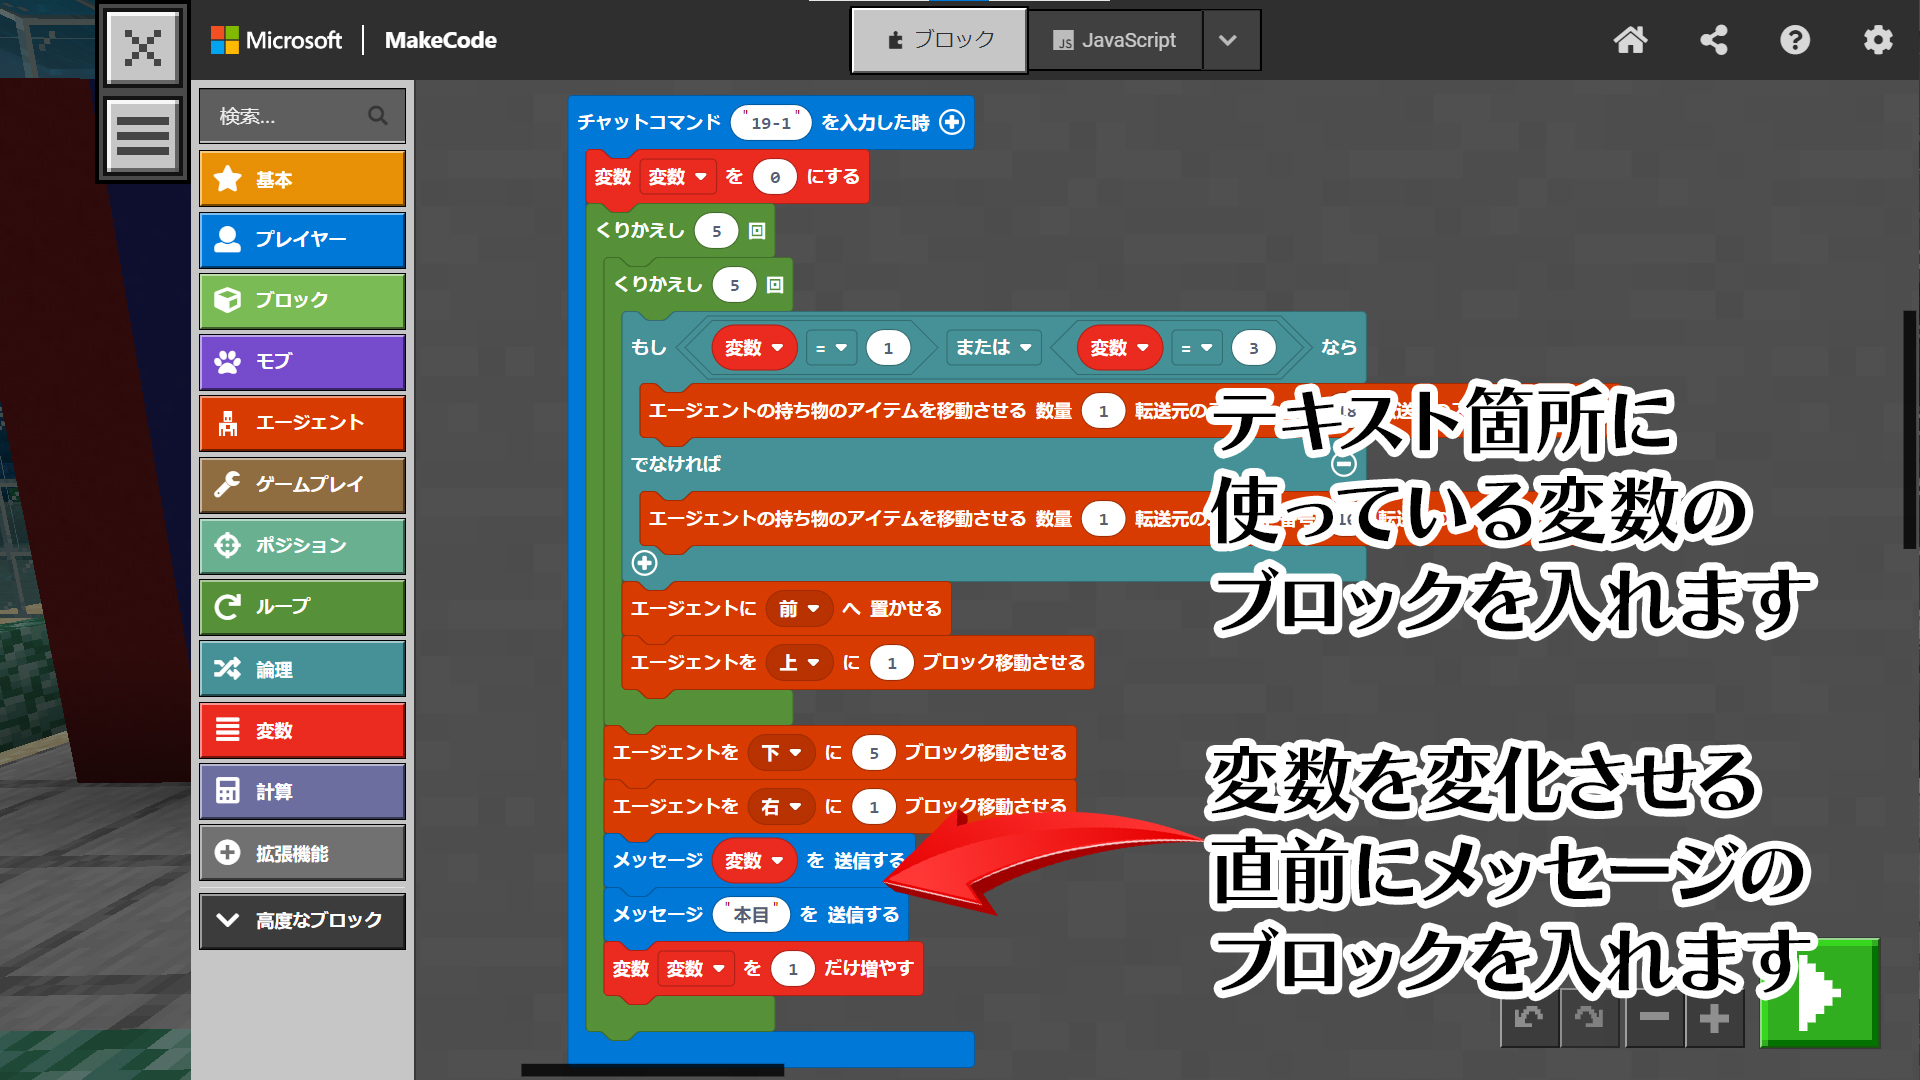Open the または logic operator dropdown
The height and width of the screenshot is (1080, 1920).
[993, 347]
